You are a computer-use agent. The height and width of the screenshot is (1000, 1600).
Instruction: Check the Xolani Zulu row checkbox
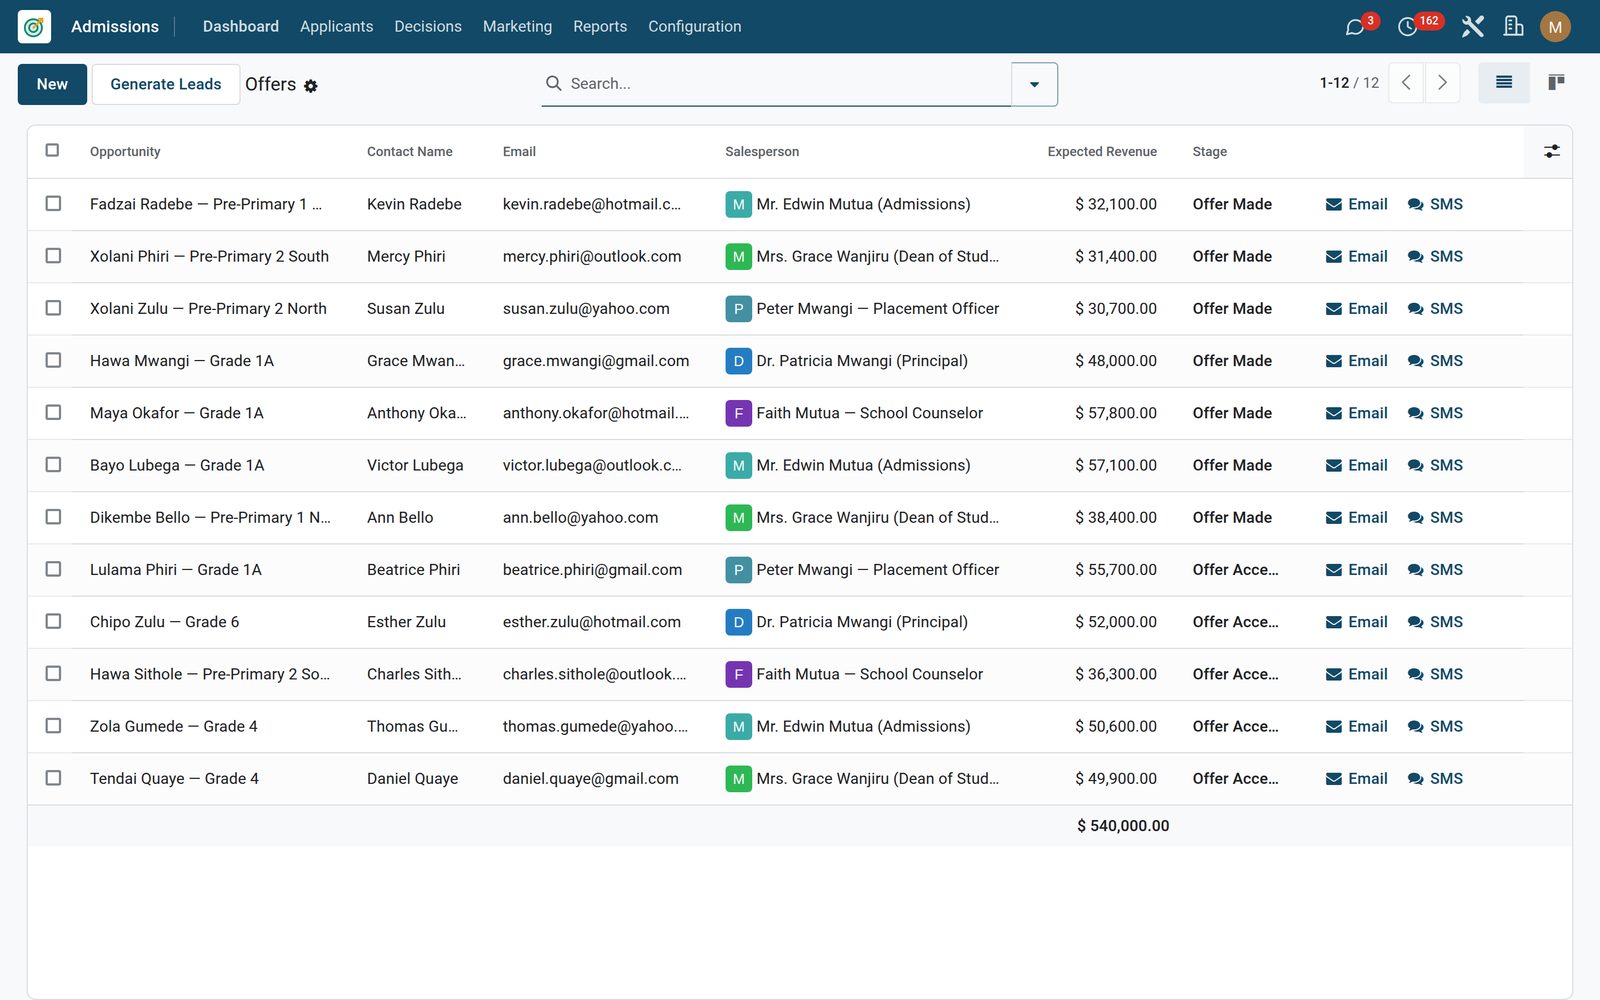[53, 308]
